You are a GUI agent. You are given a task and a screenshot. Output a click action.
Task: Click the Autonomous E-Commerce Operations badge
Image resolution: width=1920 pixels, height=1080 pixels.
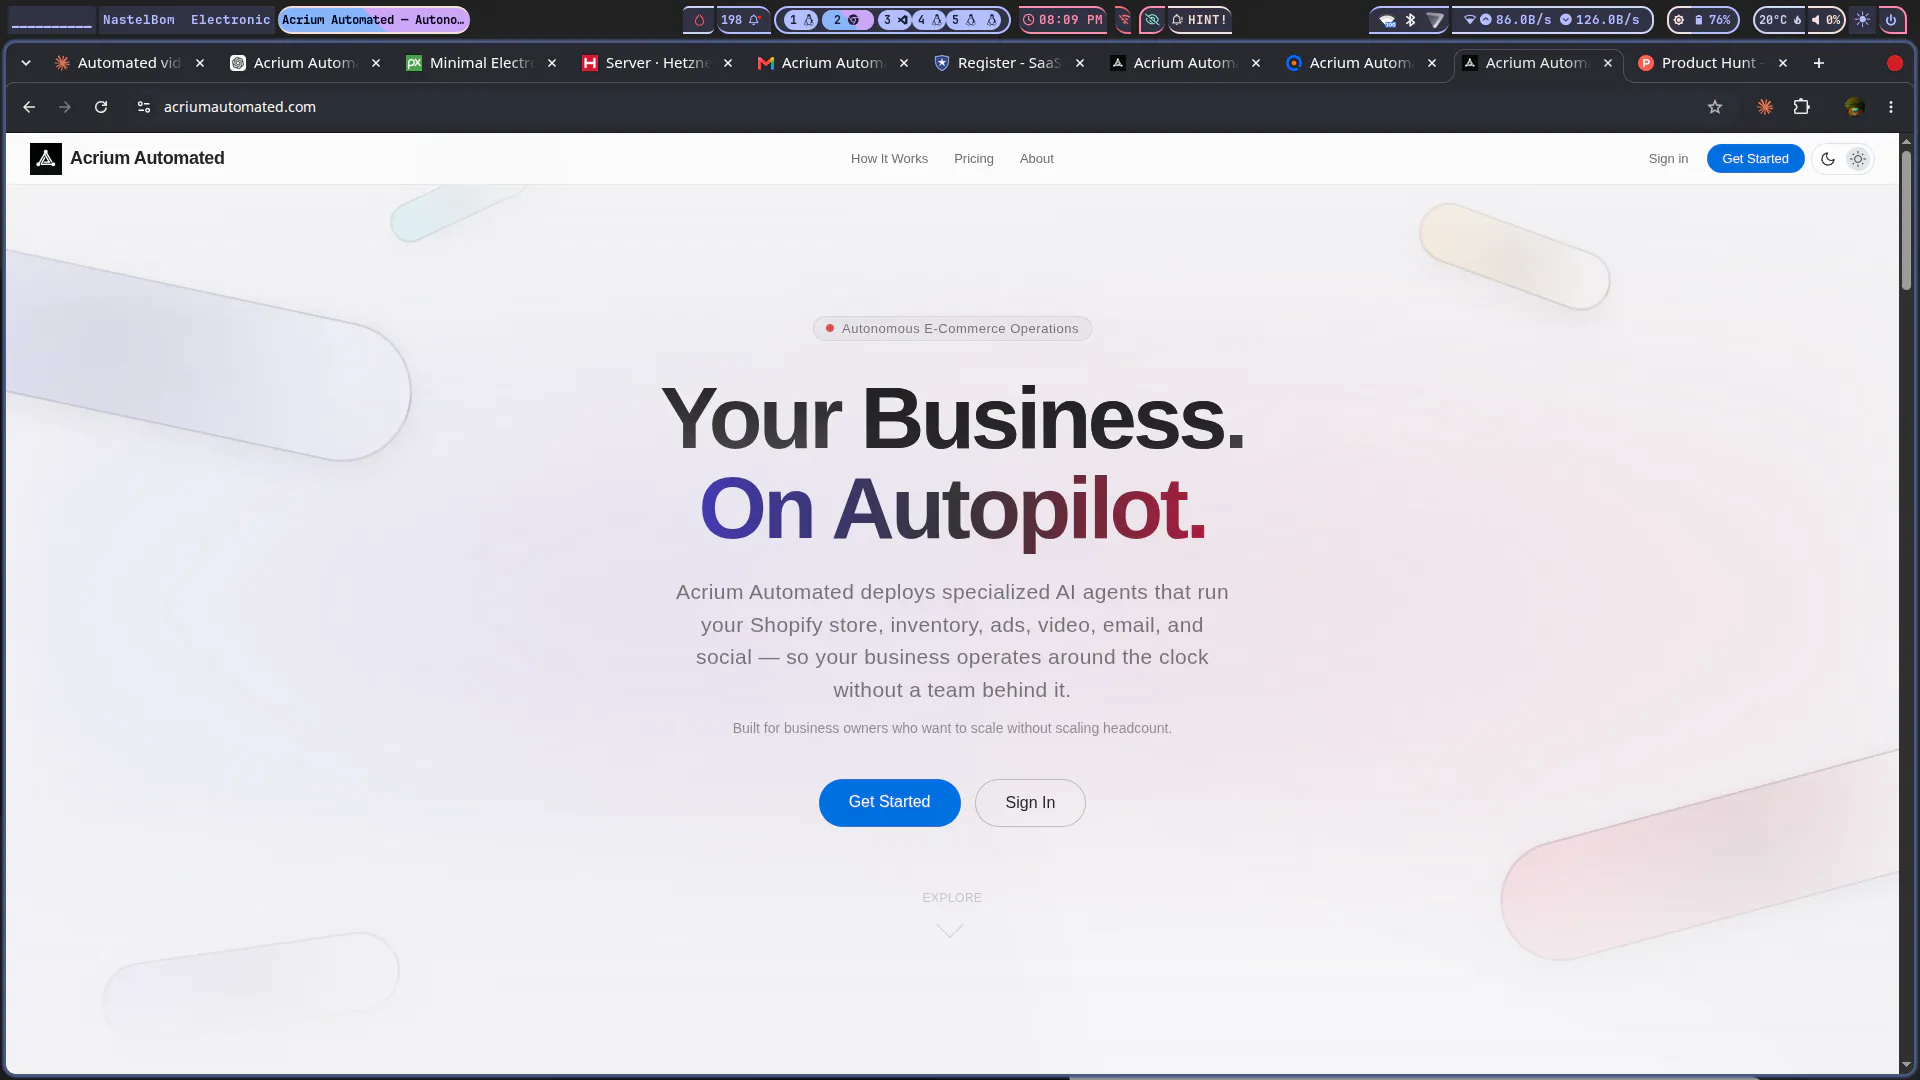click(x=952, y=329)
